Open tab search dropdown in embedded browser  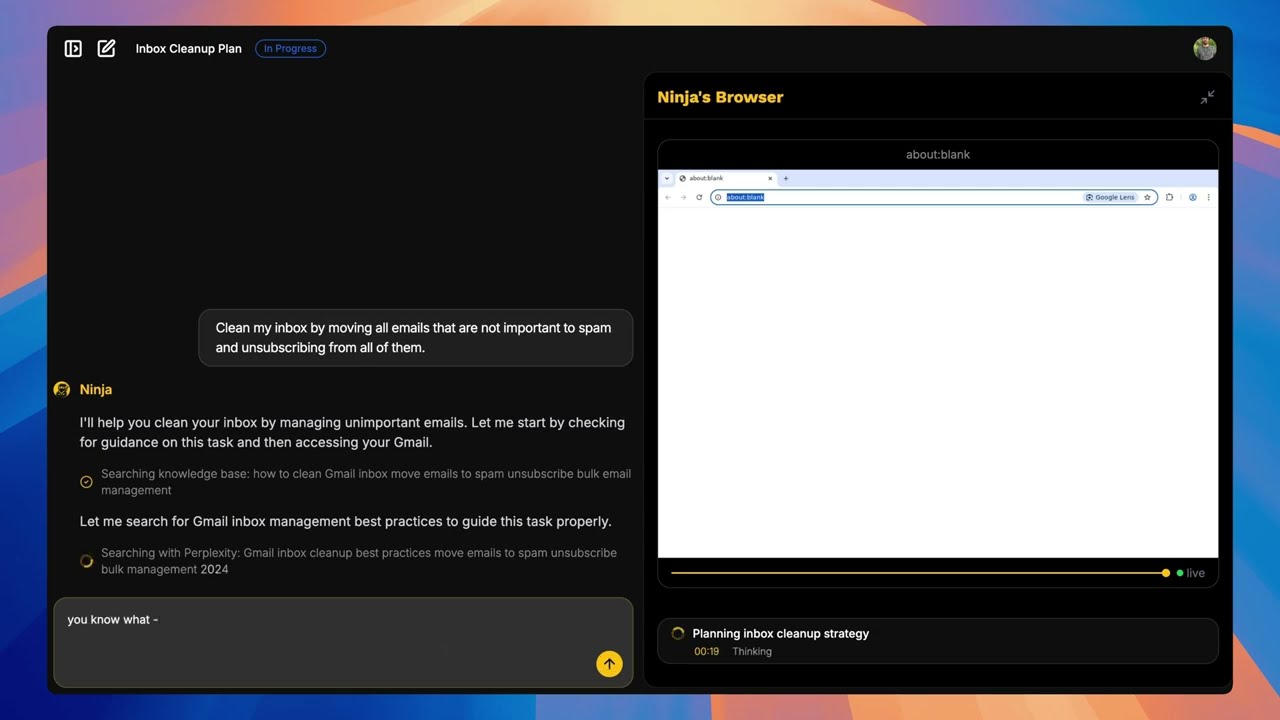tap(667, 178)
